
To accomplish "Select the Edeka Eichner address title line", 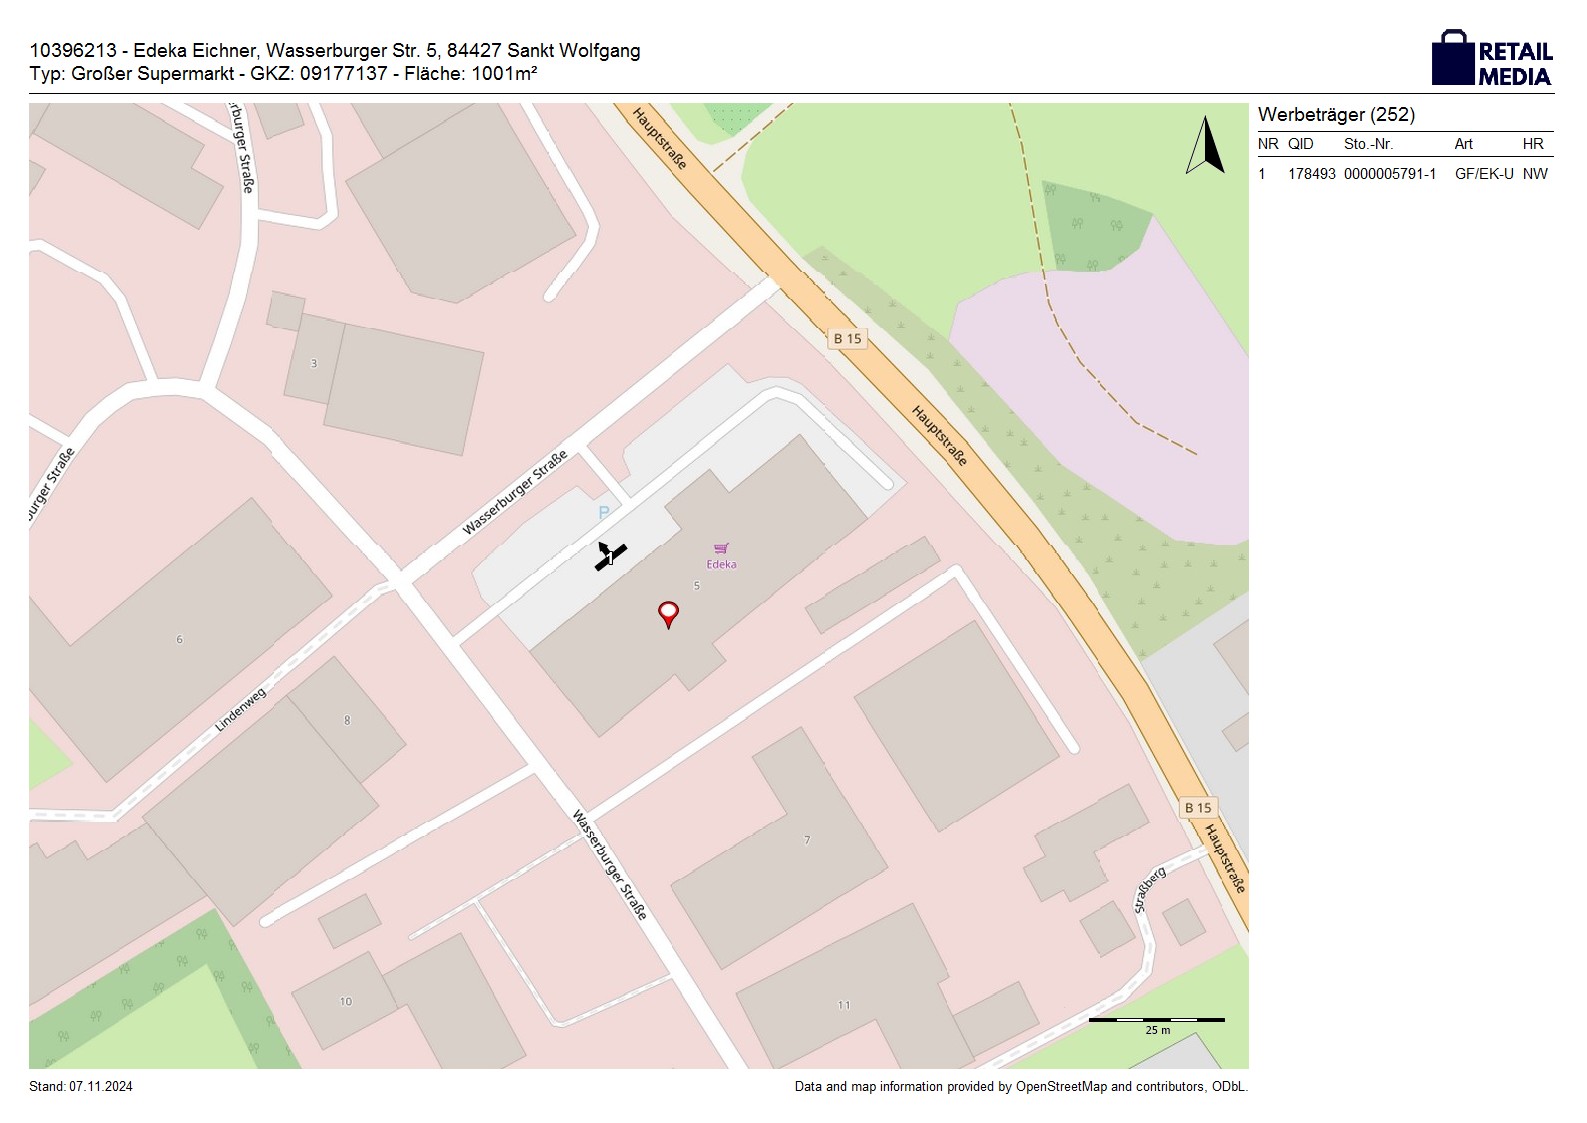I will (x=335, y=51).
